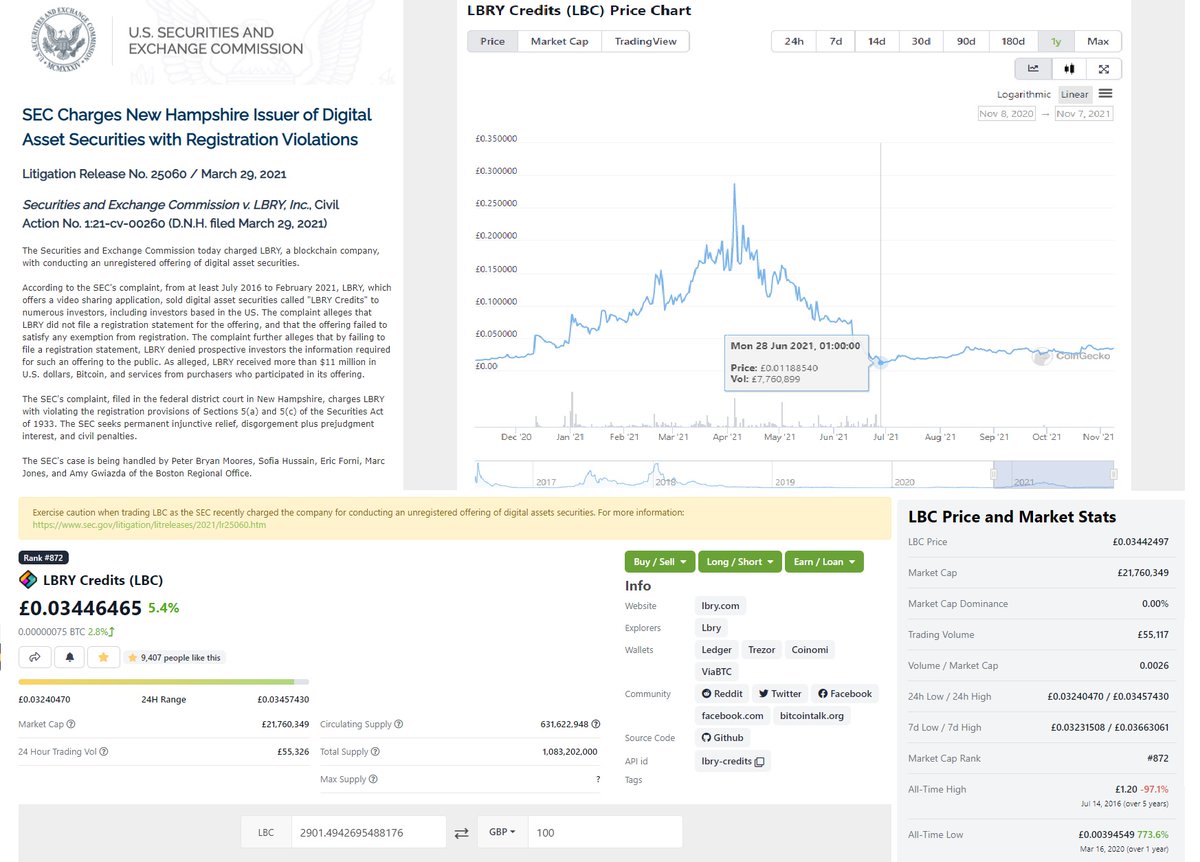Open the Facebook community link
This screenshot has height=862, width=1200.
[x=844, y=693]
